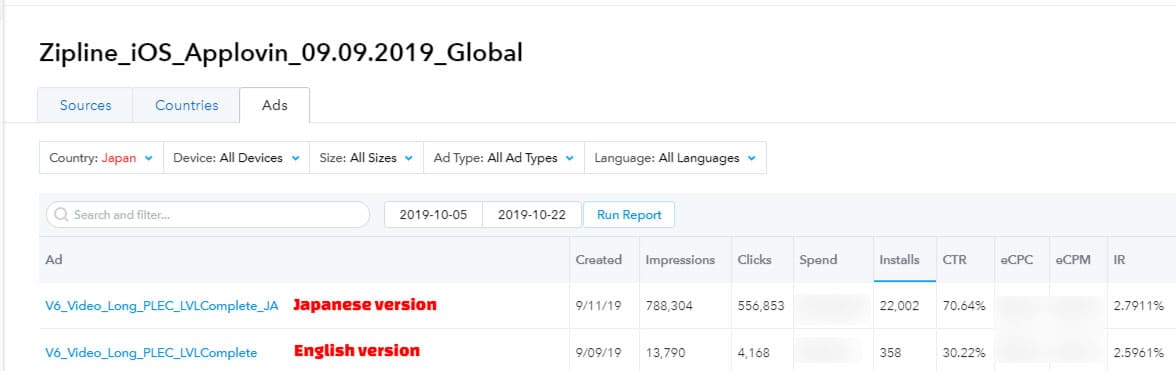Open the Size: All Sizes dropdown
This screenshot has width=1176, height=371.
pos(367,158)
